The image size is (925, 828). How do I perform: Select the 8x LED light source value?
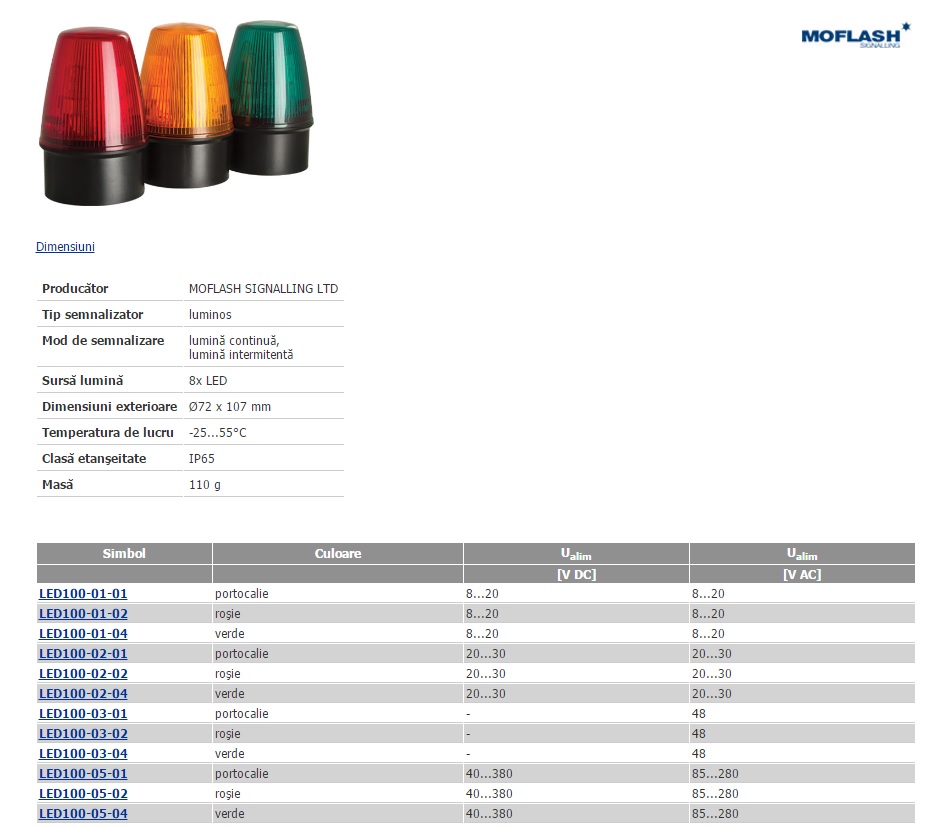click(x=208, y=380)
